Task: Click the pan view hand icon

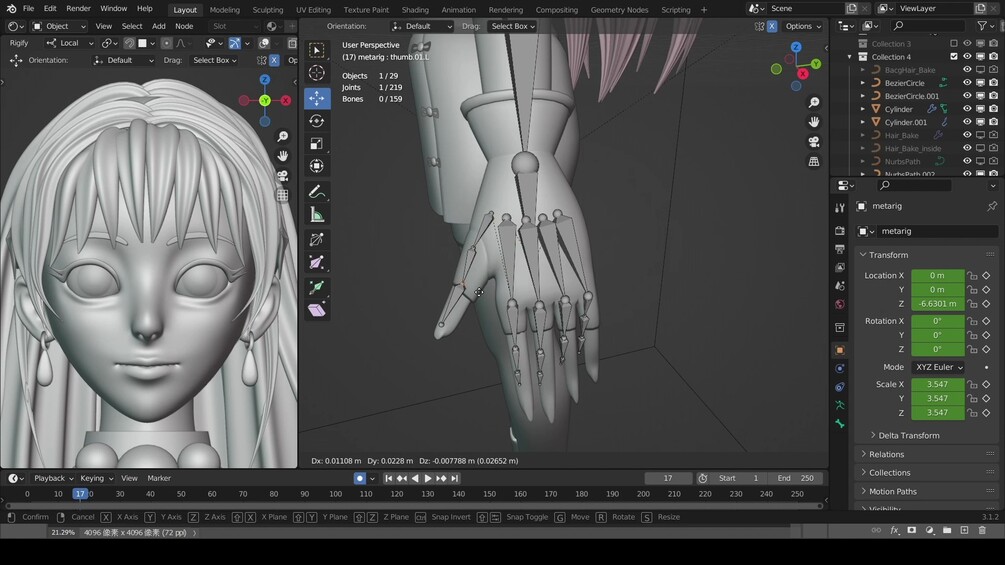Action: point(814,121)
